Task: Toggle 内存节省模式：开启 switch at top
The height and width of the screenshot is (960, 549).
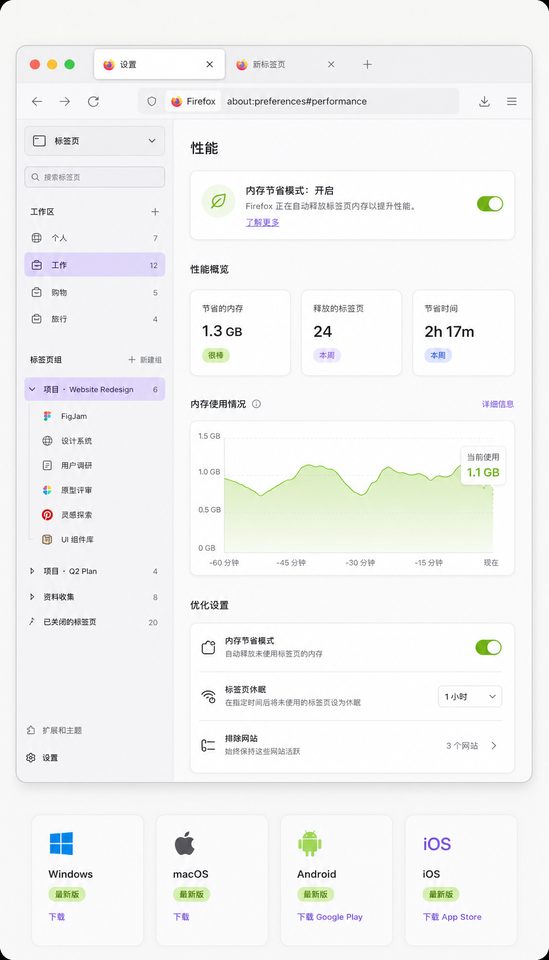Action: click(x=490, y=204)
